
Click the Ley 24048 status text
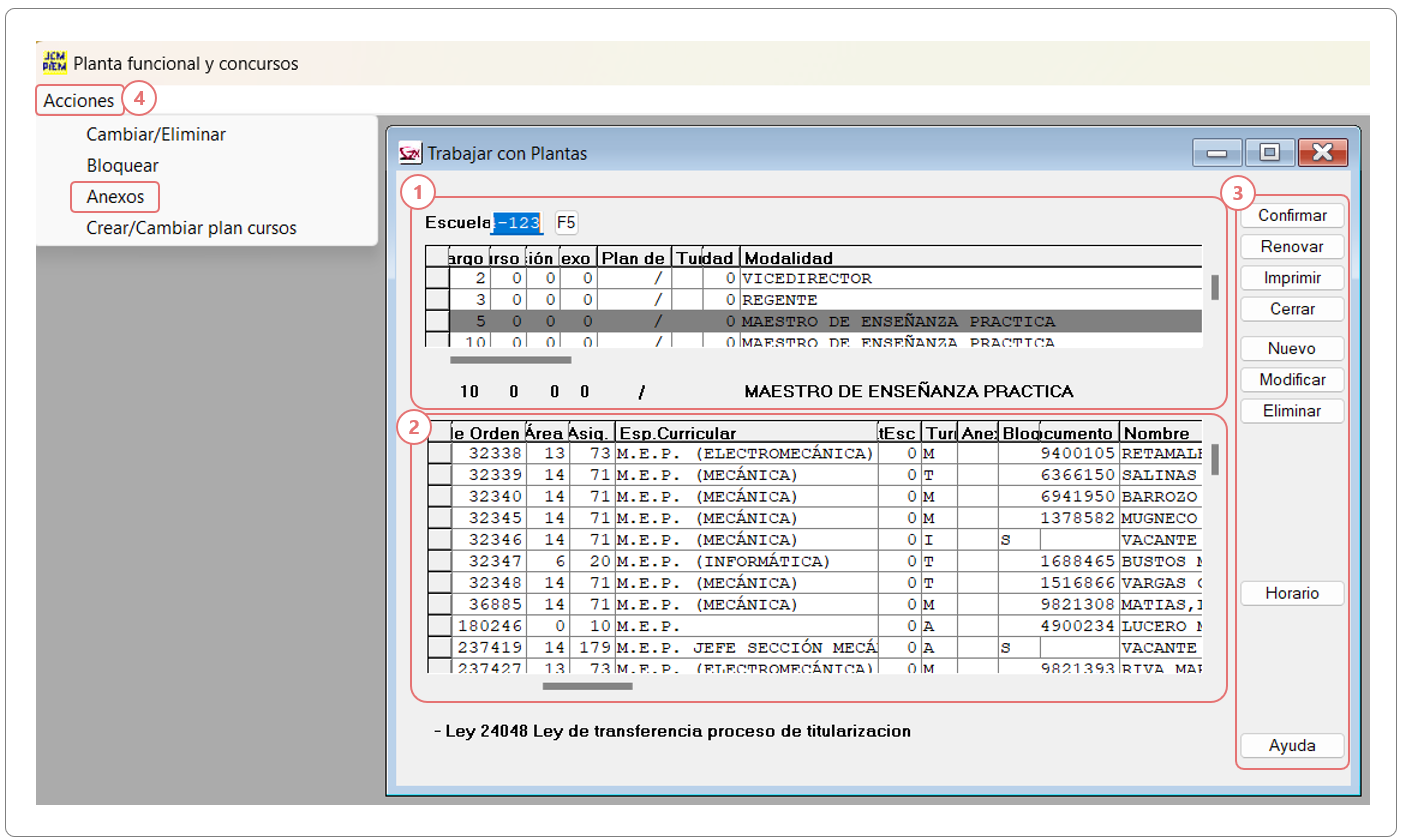tap(673, 731)
